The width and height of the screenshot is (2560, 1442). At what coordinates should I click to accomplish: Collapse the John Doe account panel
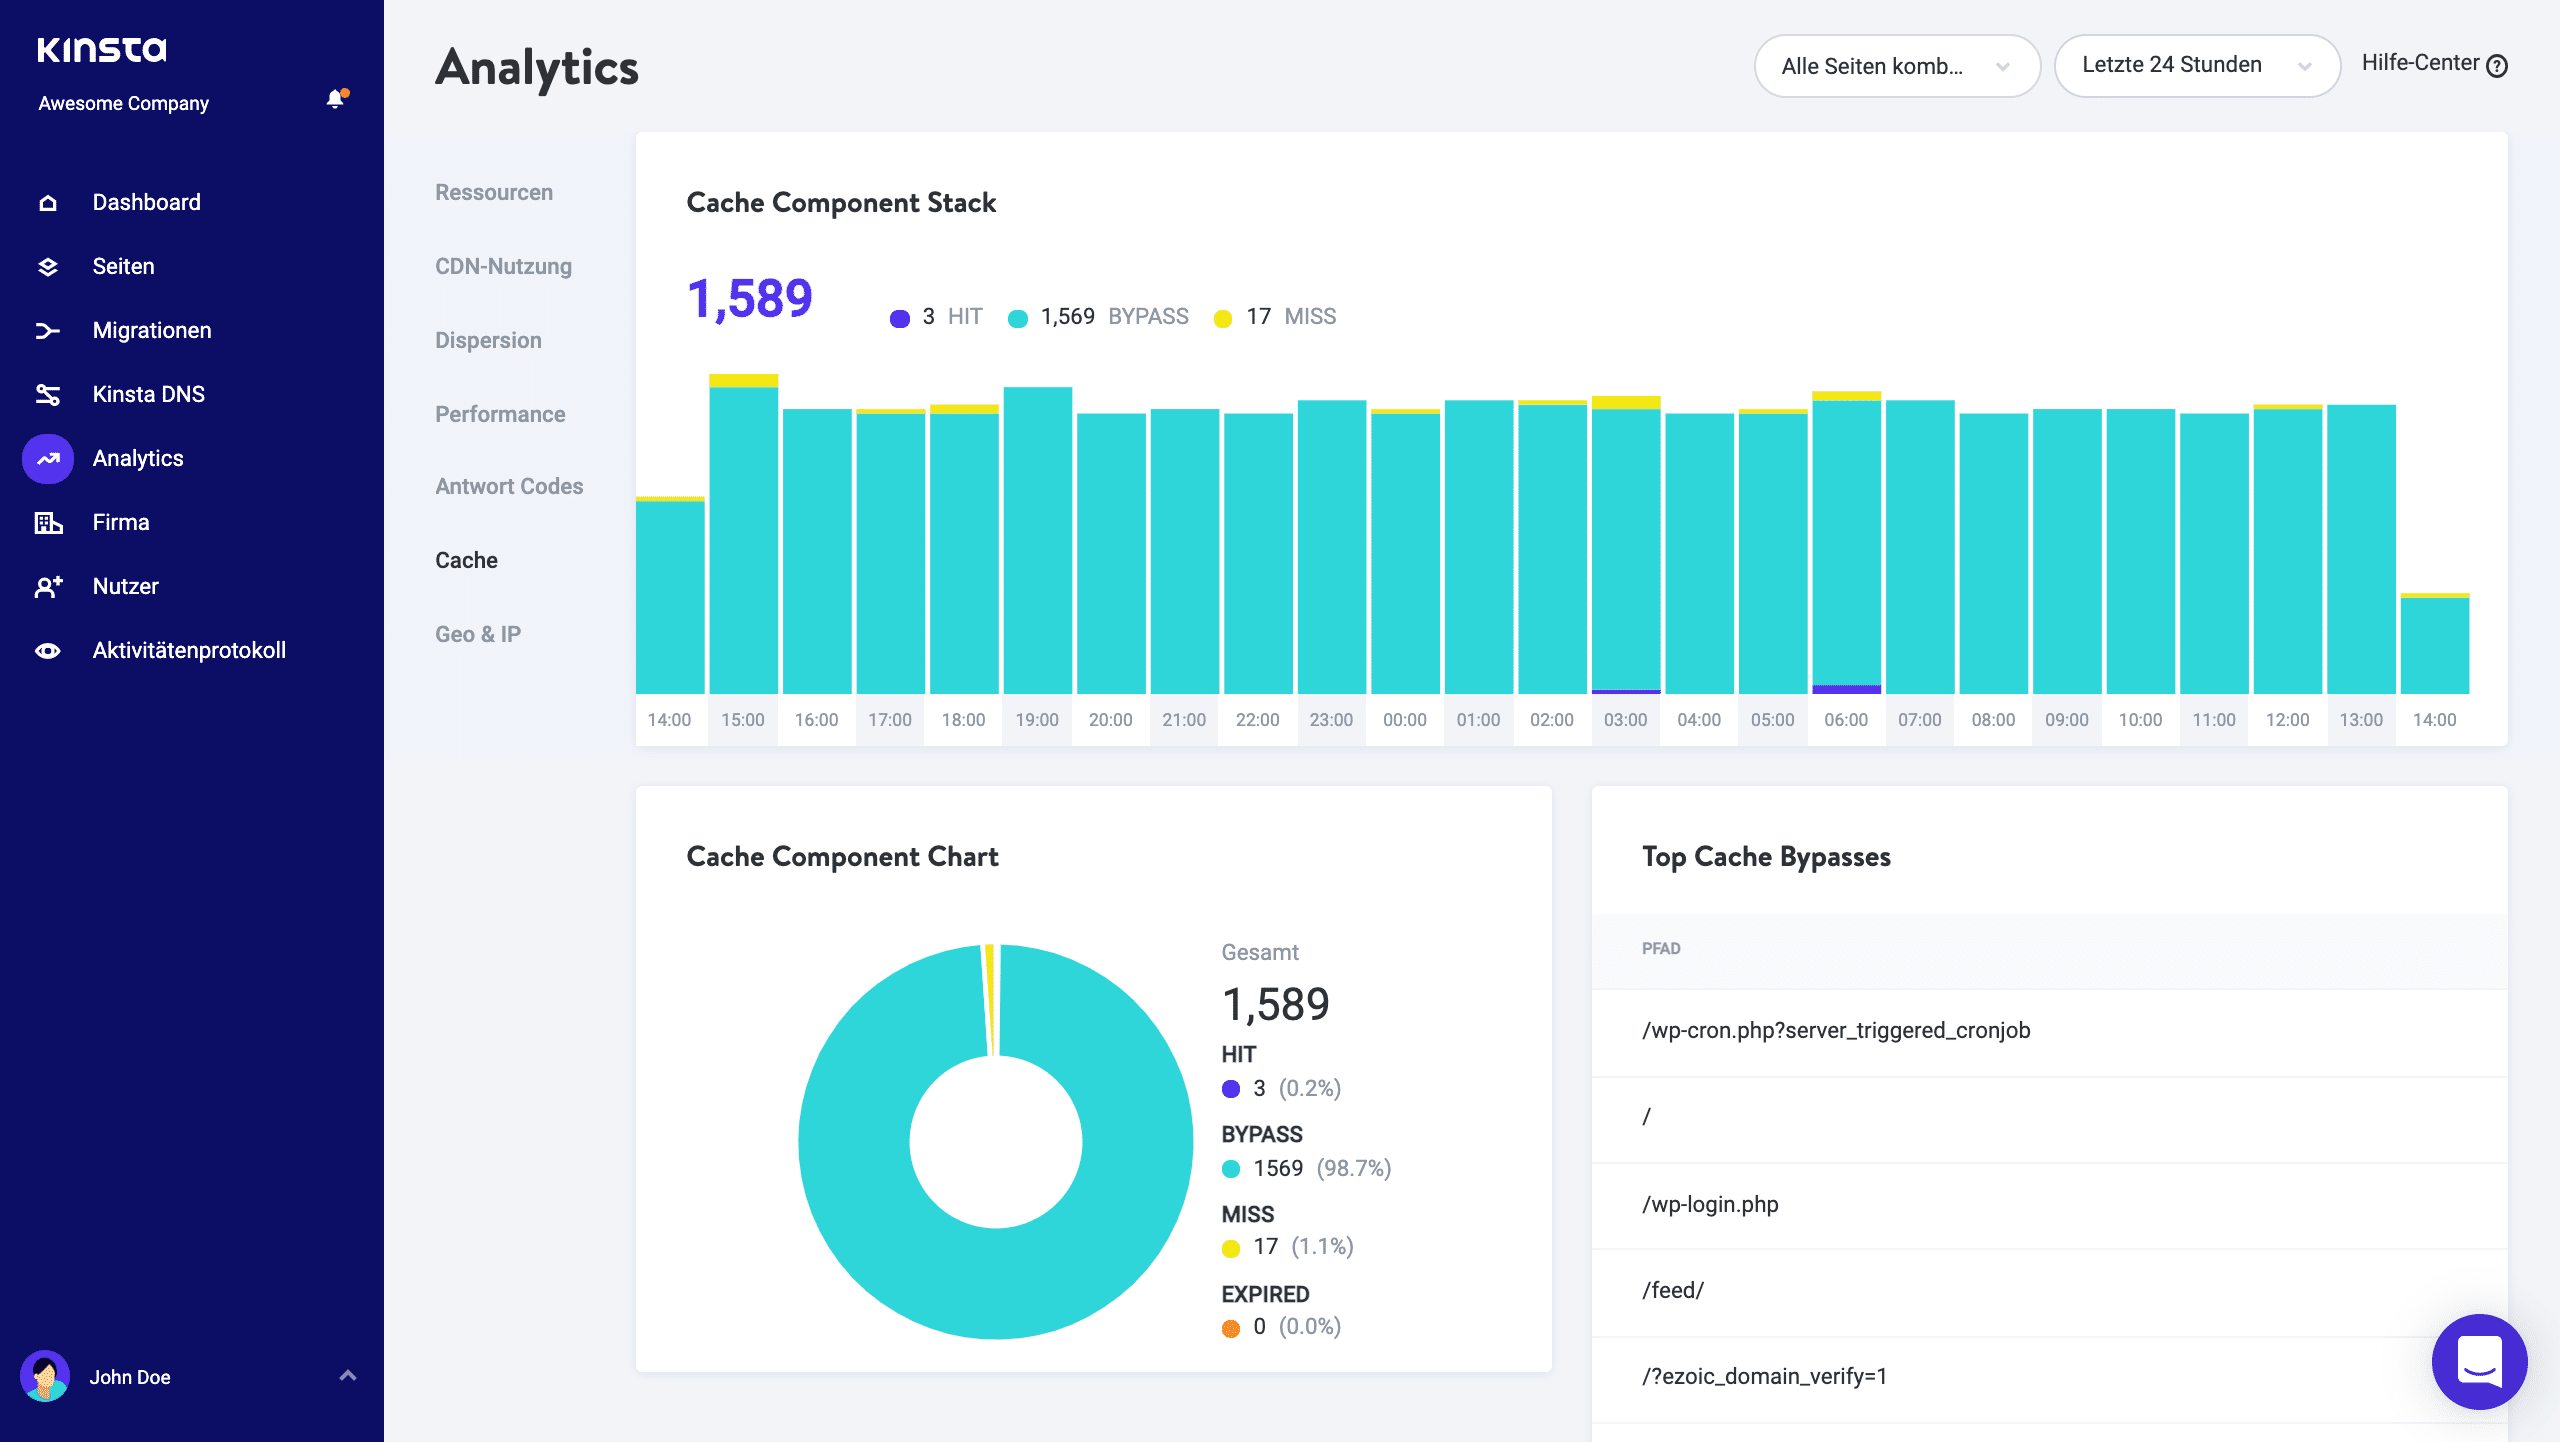348,1375
